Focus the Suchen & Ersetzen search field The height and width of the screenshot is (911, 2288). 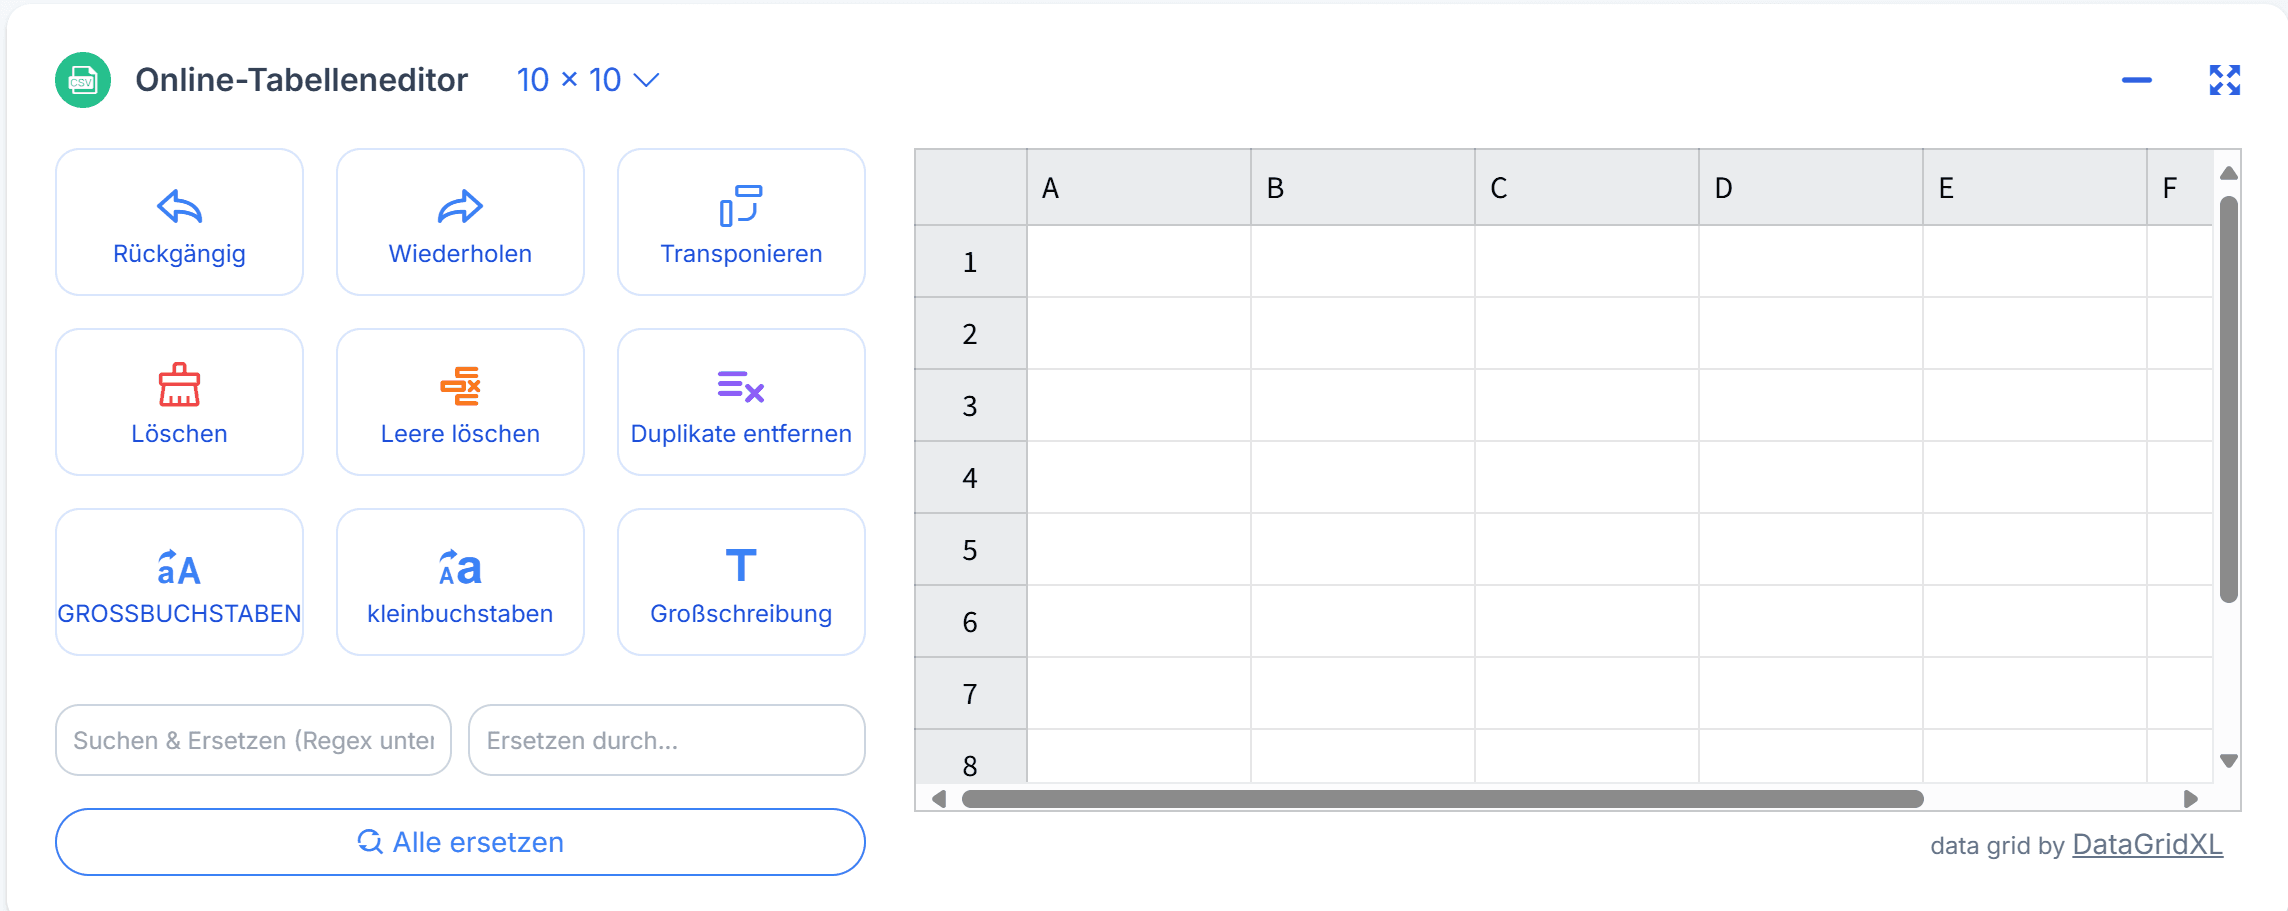[253, 740]
